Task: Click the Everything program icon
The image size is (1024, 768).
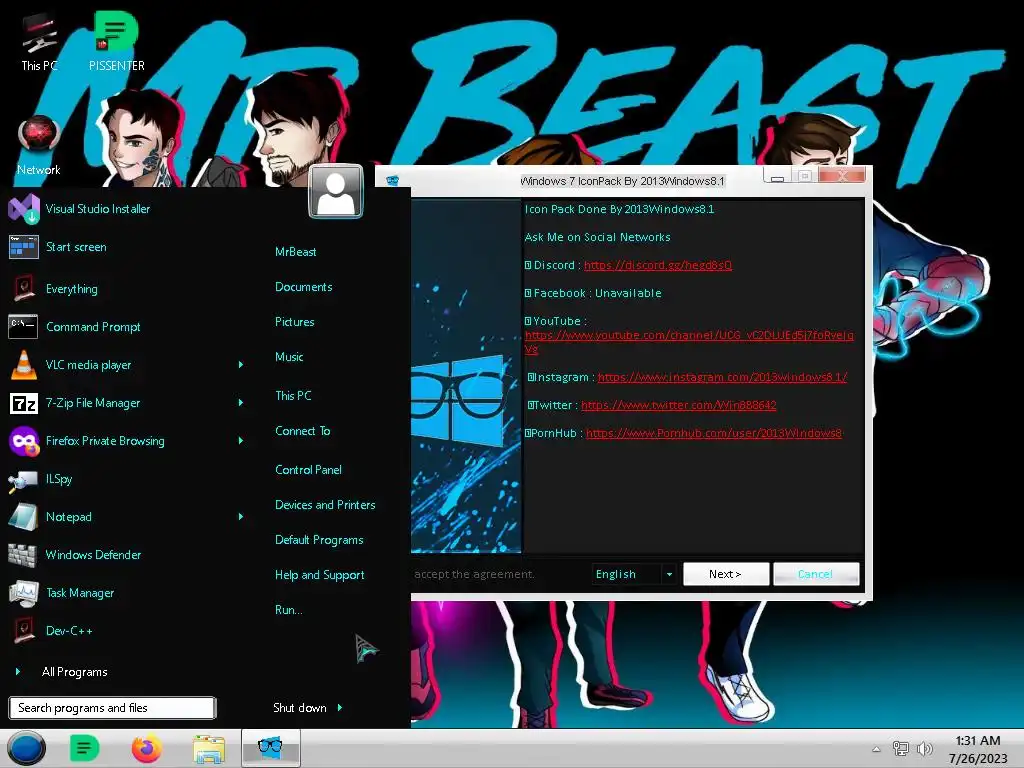Action: (24, 289)
